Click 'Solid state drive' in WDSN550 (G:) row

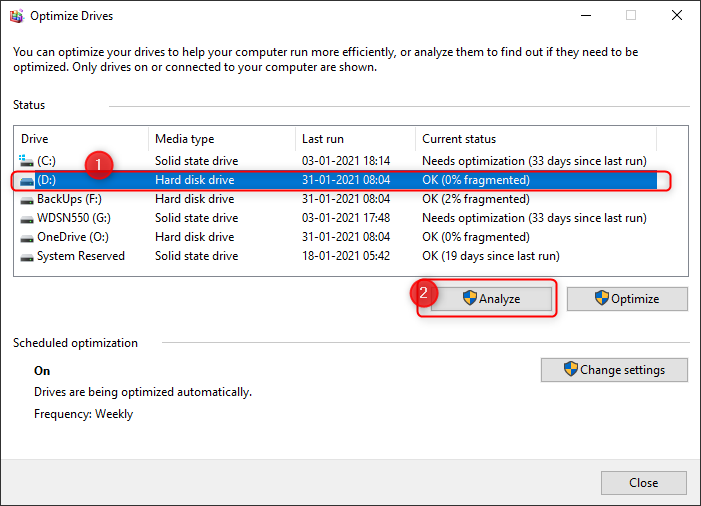coord(197,218)
